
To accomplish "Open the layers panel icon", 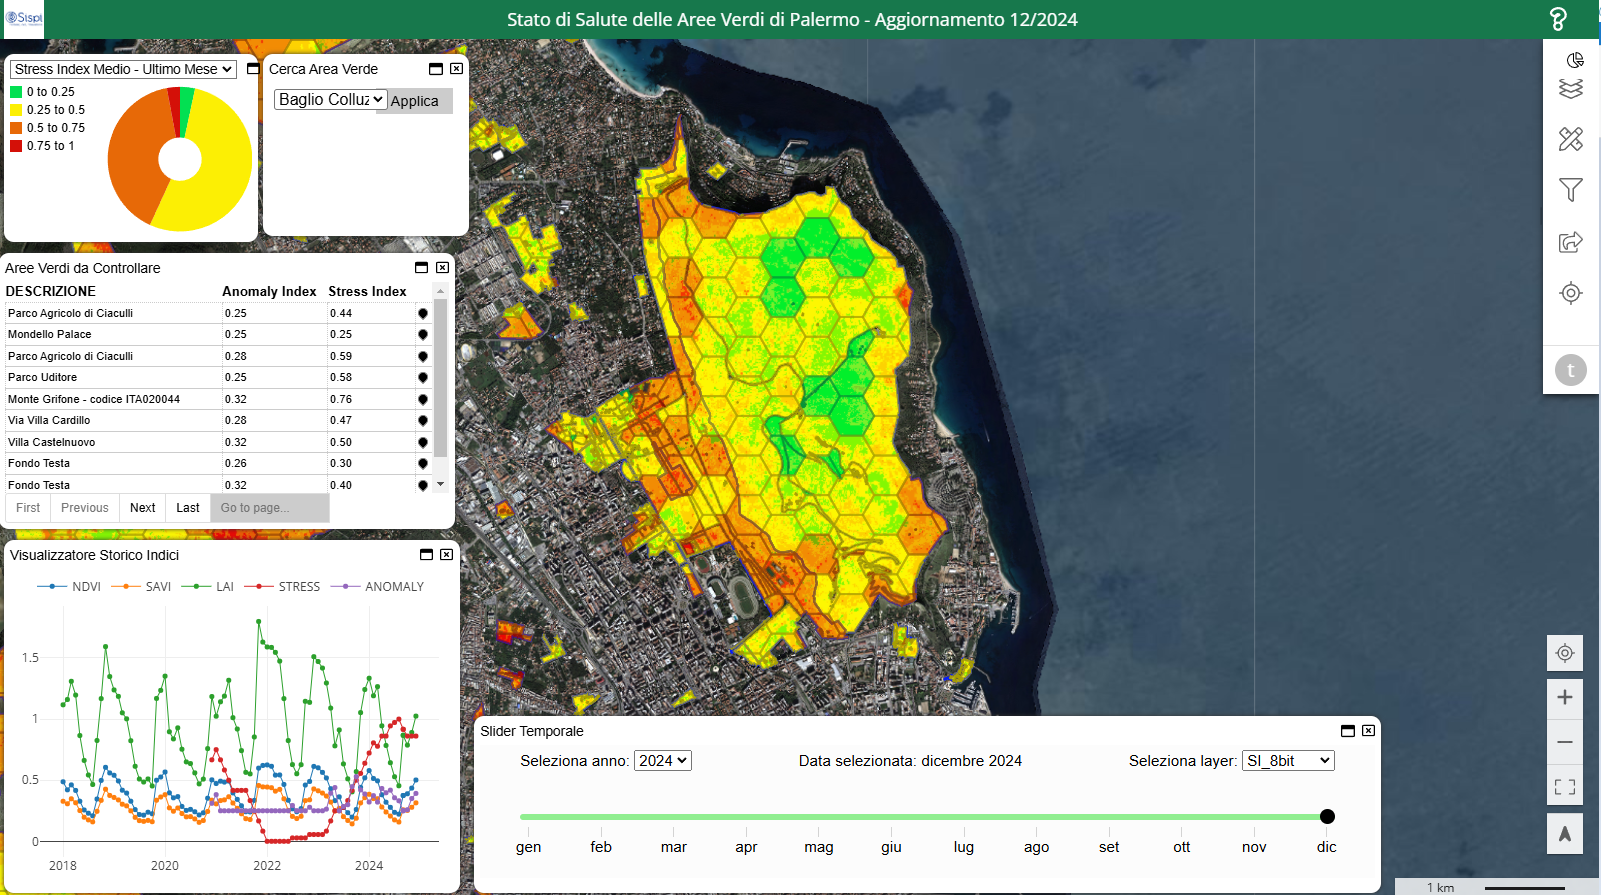I will (1570, 89).
